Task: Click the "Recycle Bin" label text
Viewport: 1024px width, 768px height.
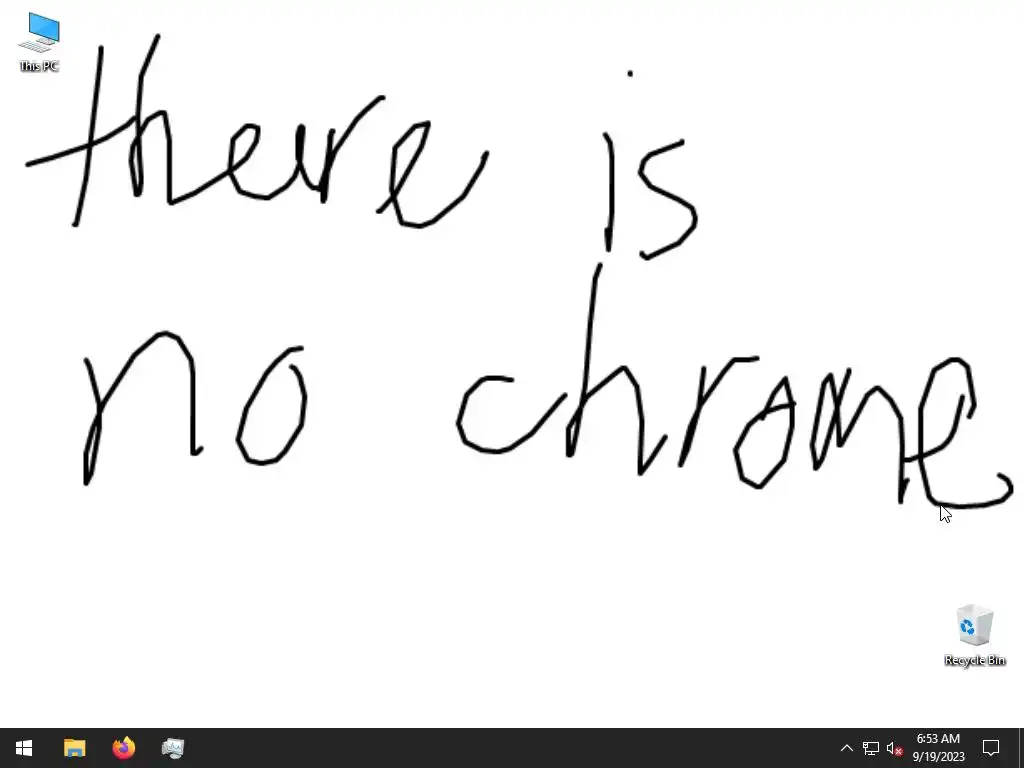Action: tap(974, 660)
